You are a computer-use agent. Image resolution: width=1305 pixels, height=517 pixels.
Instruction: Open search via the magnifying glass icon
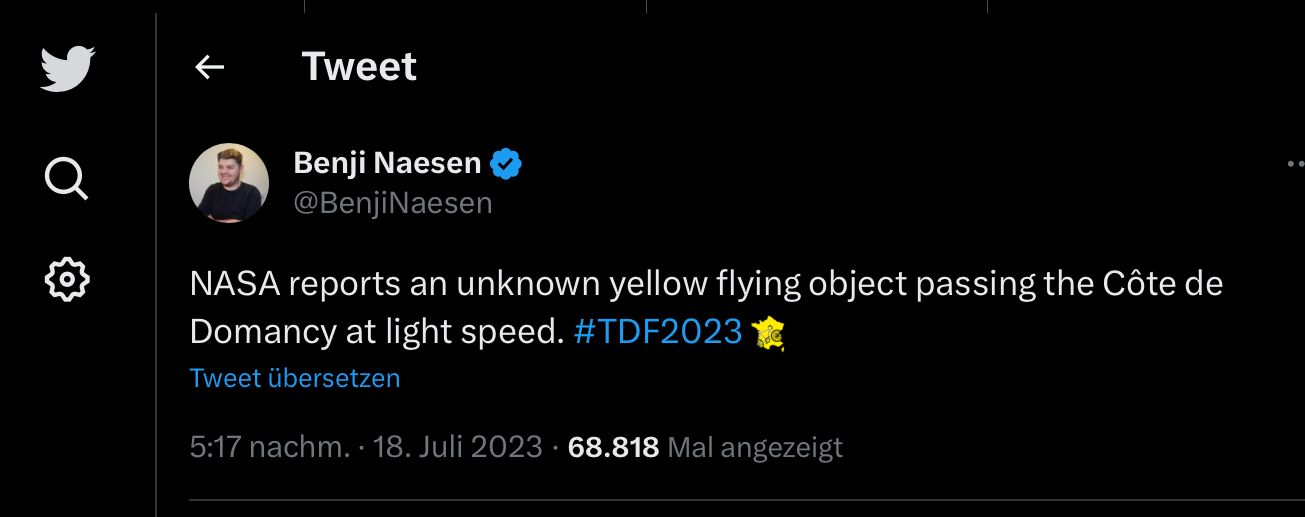67,179
